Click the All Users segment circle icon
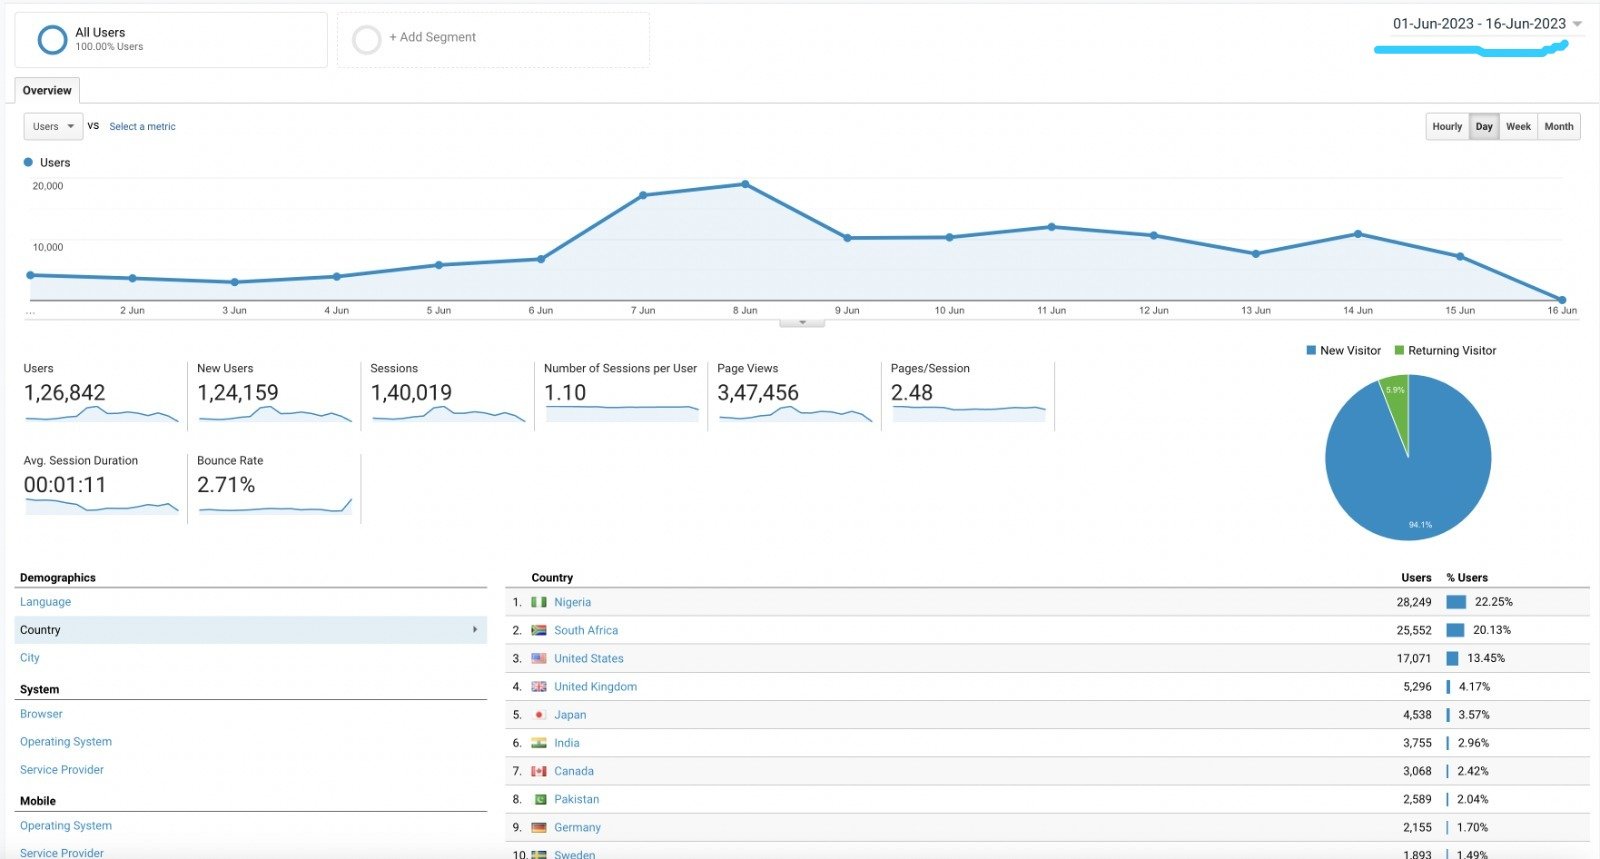The height and width of the screenshot is (859, 1600). point(52,39)
